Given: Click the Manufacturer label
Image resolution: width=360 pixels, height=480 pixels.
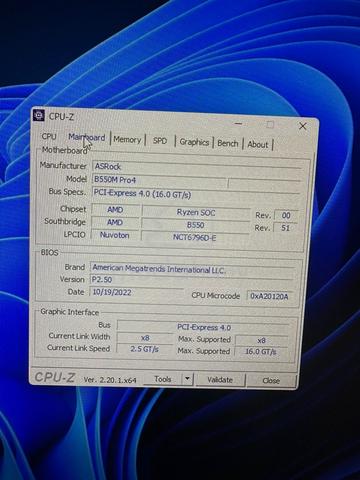Looking at the screenshot, I should [63, 165].
